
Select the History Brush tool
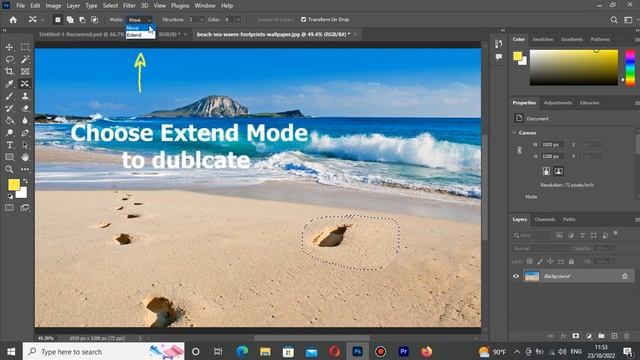(9, 108)
